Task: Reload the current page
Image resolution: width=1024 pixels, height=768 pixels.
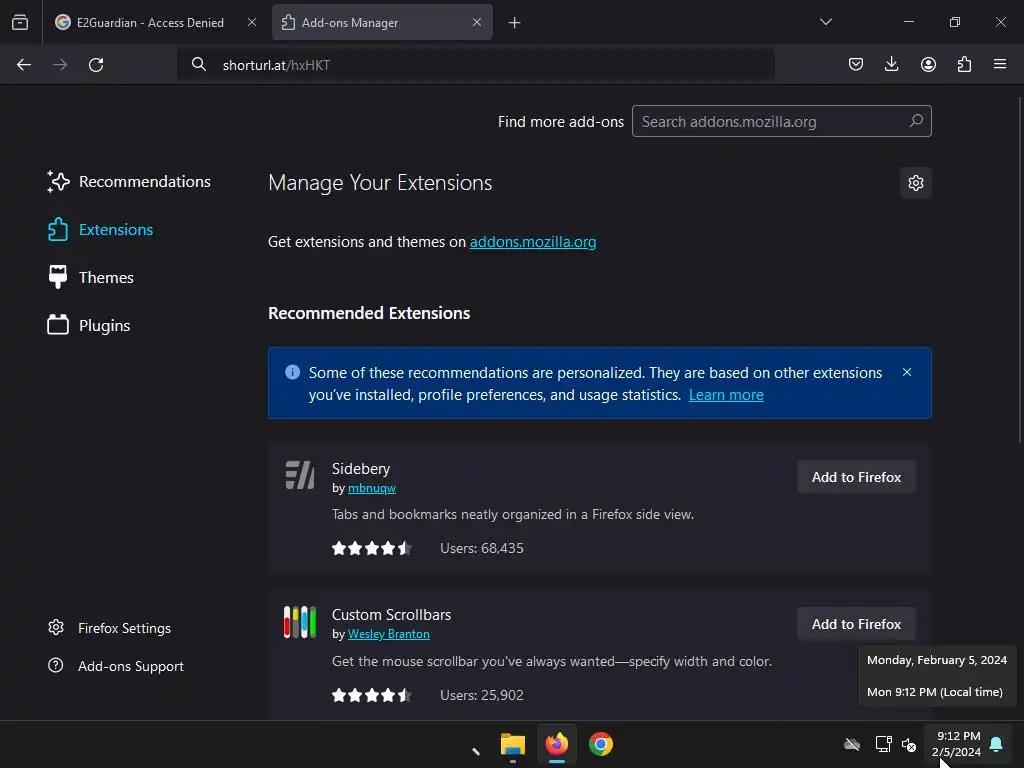Action: [96, 65]
